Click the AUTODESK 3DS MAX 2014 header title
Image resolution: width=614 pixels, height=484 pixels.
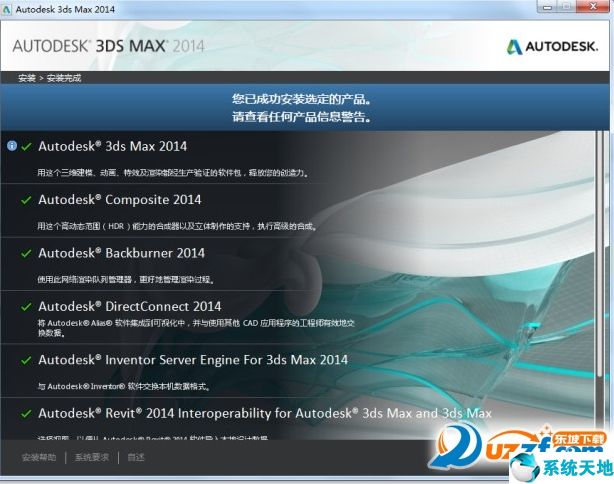pyautogui.click(x=108, y=46)
